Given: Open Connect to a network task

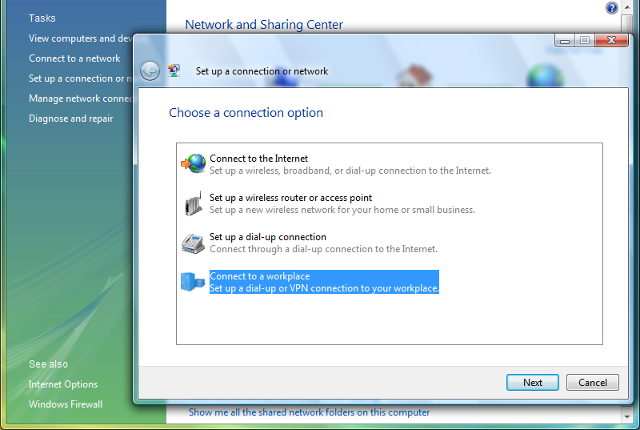Looking at the screenshot, I should pyautogui.click(x=74, y=58).
